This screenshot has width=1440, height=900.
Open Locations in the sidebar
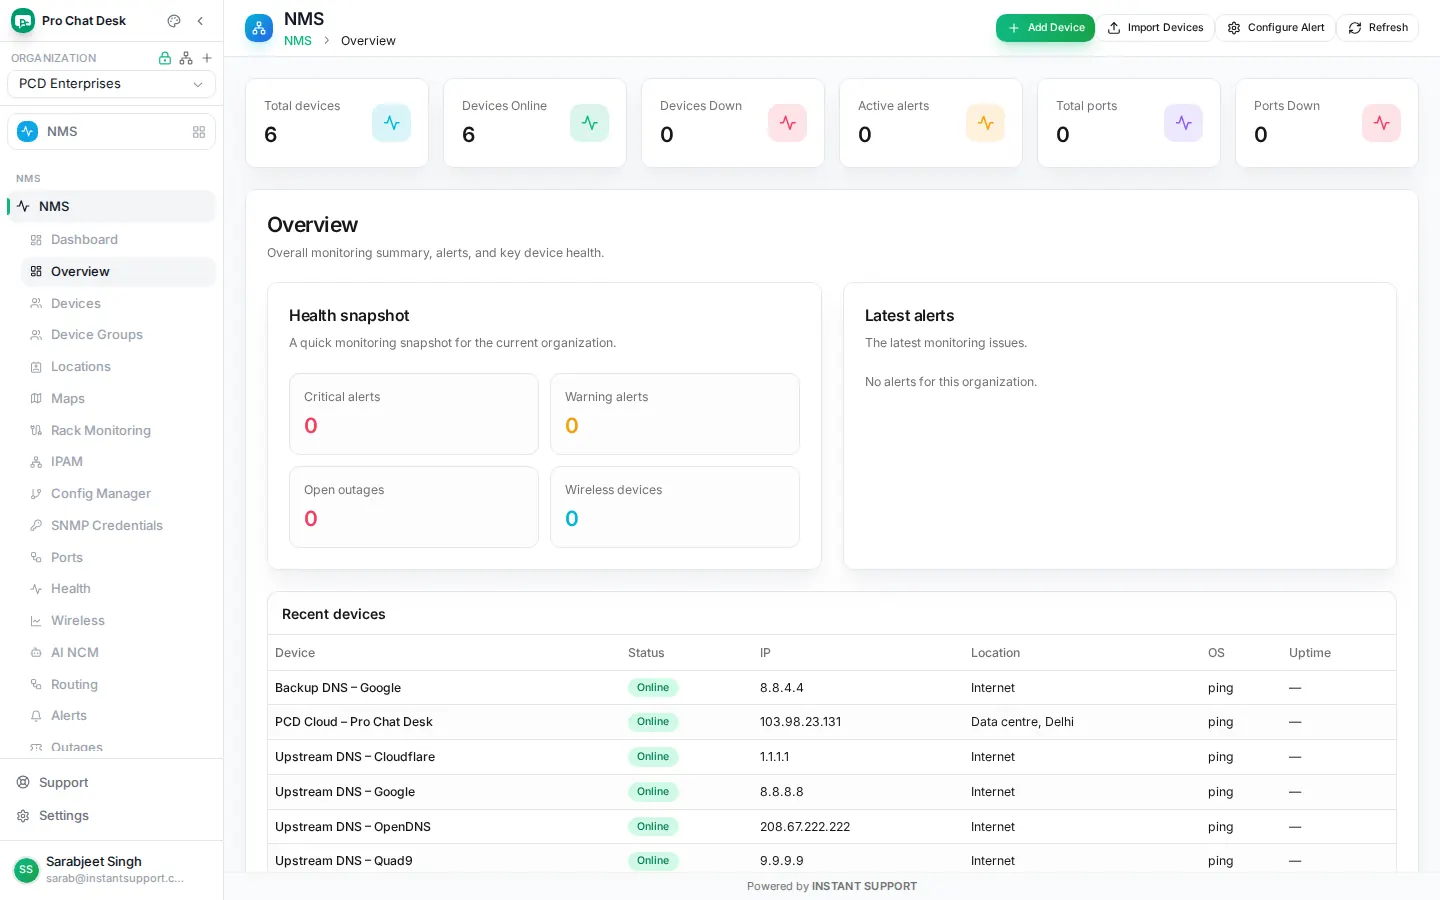[118, 367]
